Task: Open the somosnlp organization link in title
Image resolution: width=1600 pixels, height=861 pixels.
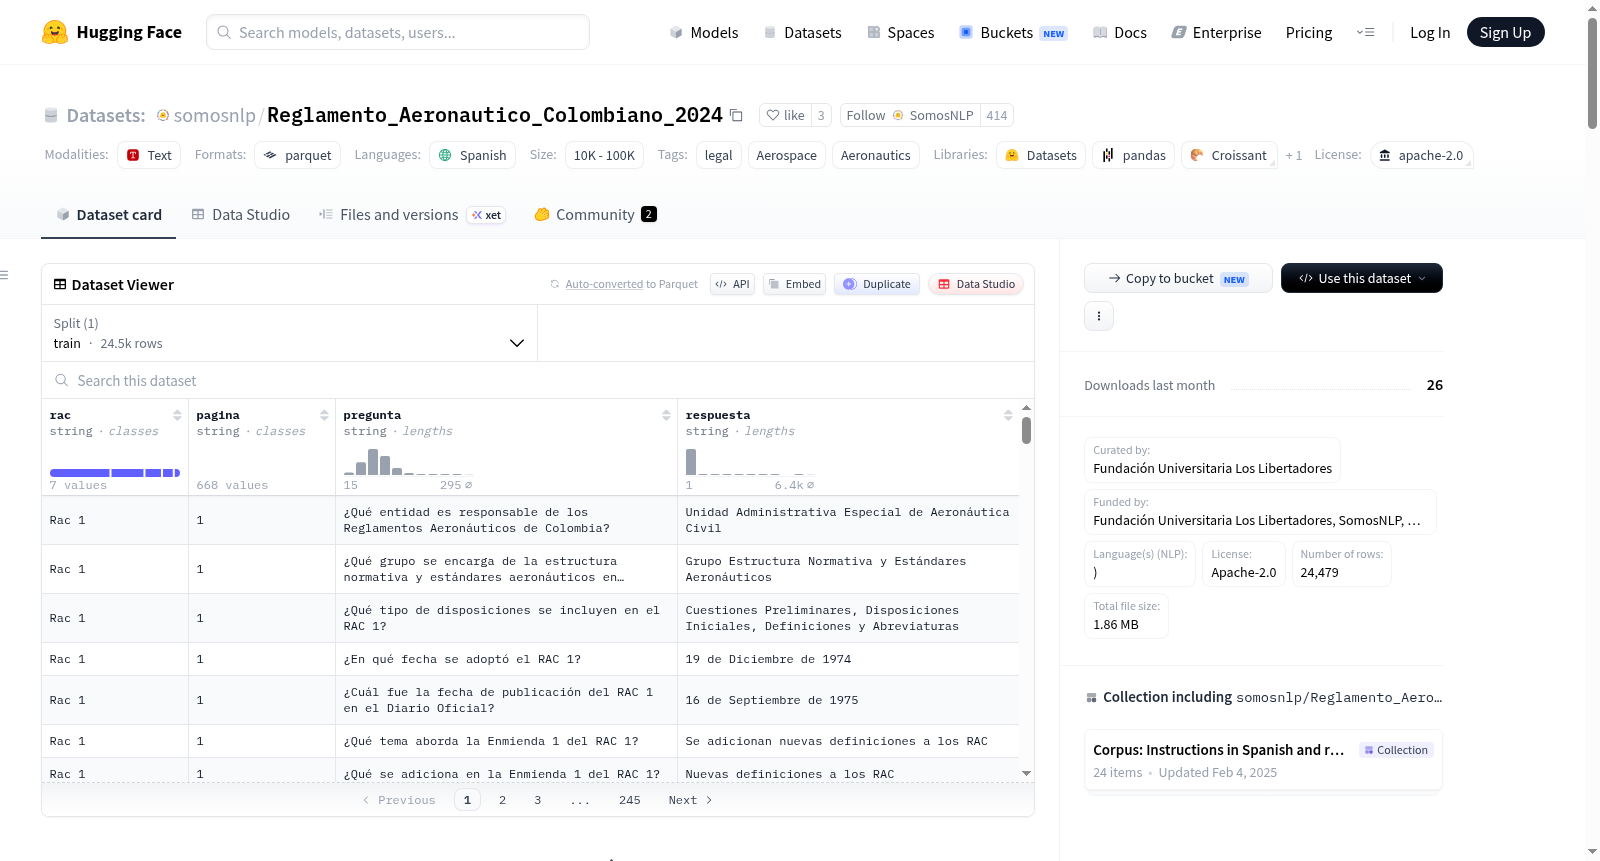Action: pyautogui.click(x=214, y=115)
